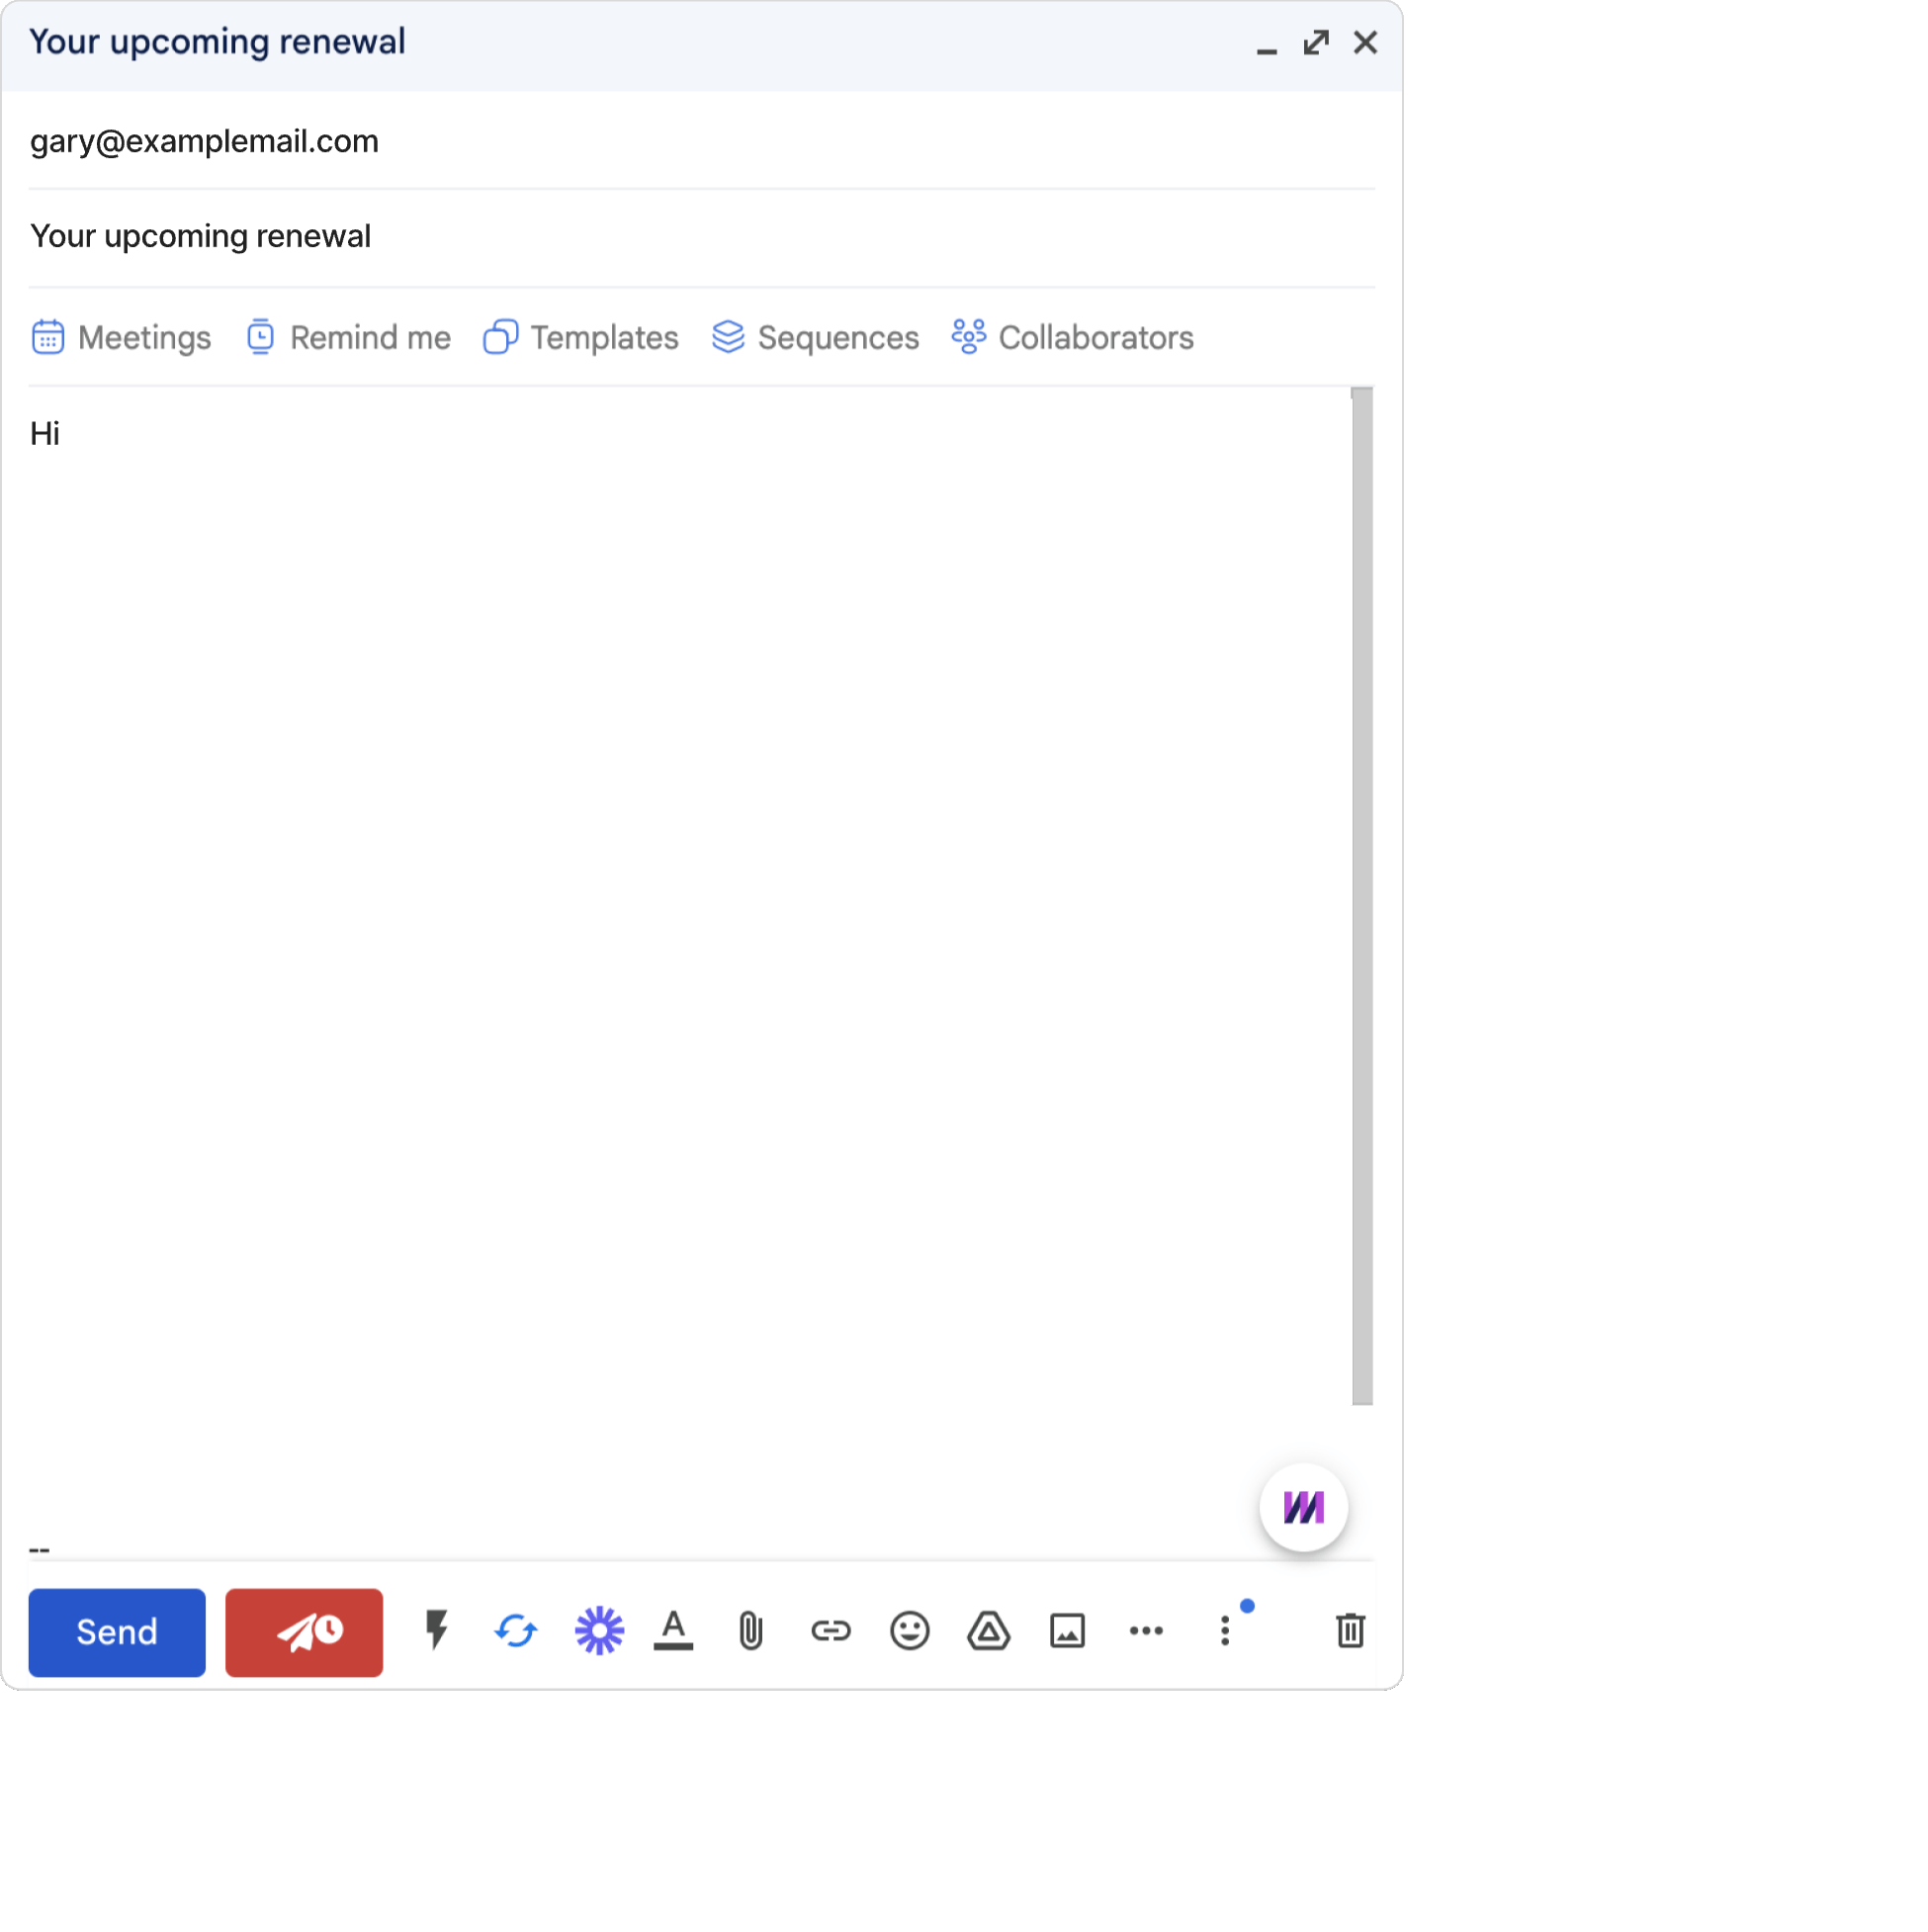
Task: Open the Sequences panel
Action: point(816,337)
